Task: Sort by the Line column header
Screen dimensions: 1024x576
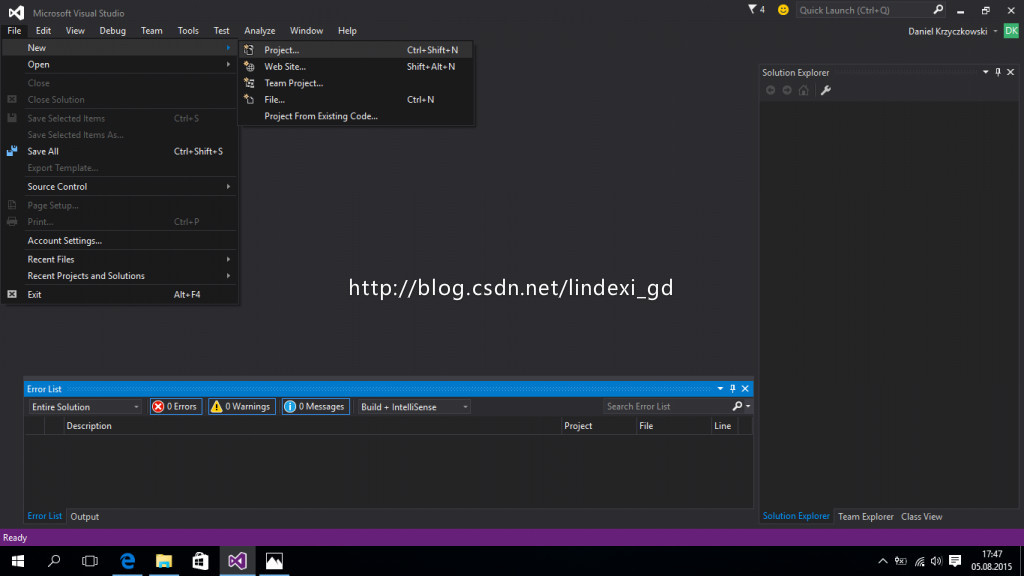Action: pos(724,426)
